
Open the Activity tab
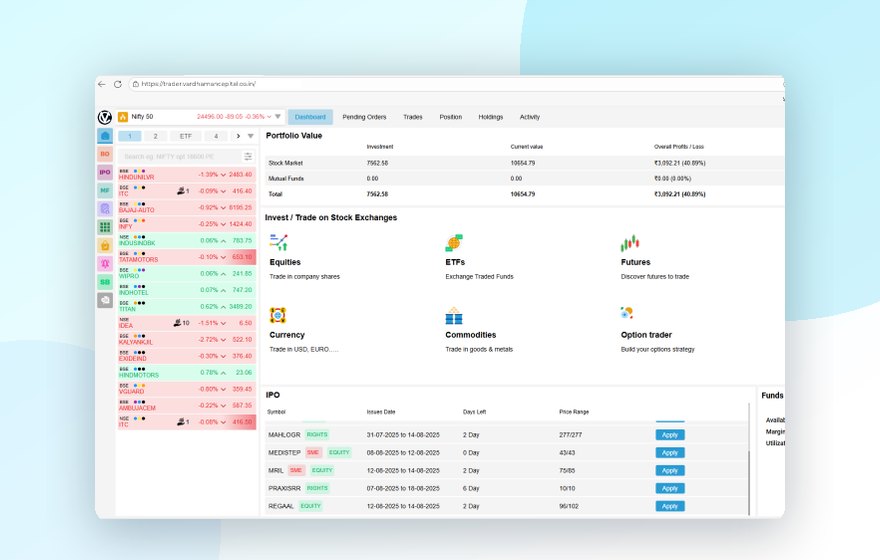click(530, 117)
